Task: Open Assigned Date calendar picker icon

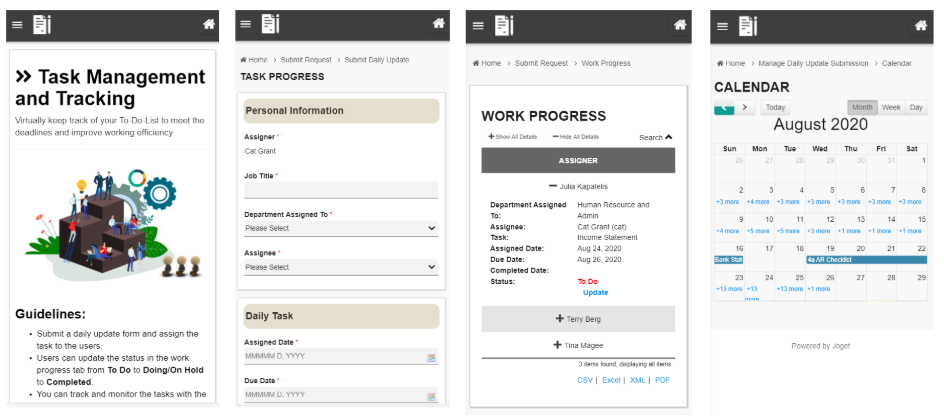Action: (431, 357)
